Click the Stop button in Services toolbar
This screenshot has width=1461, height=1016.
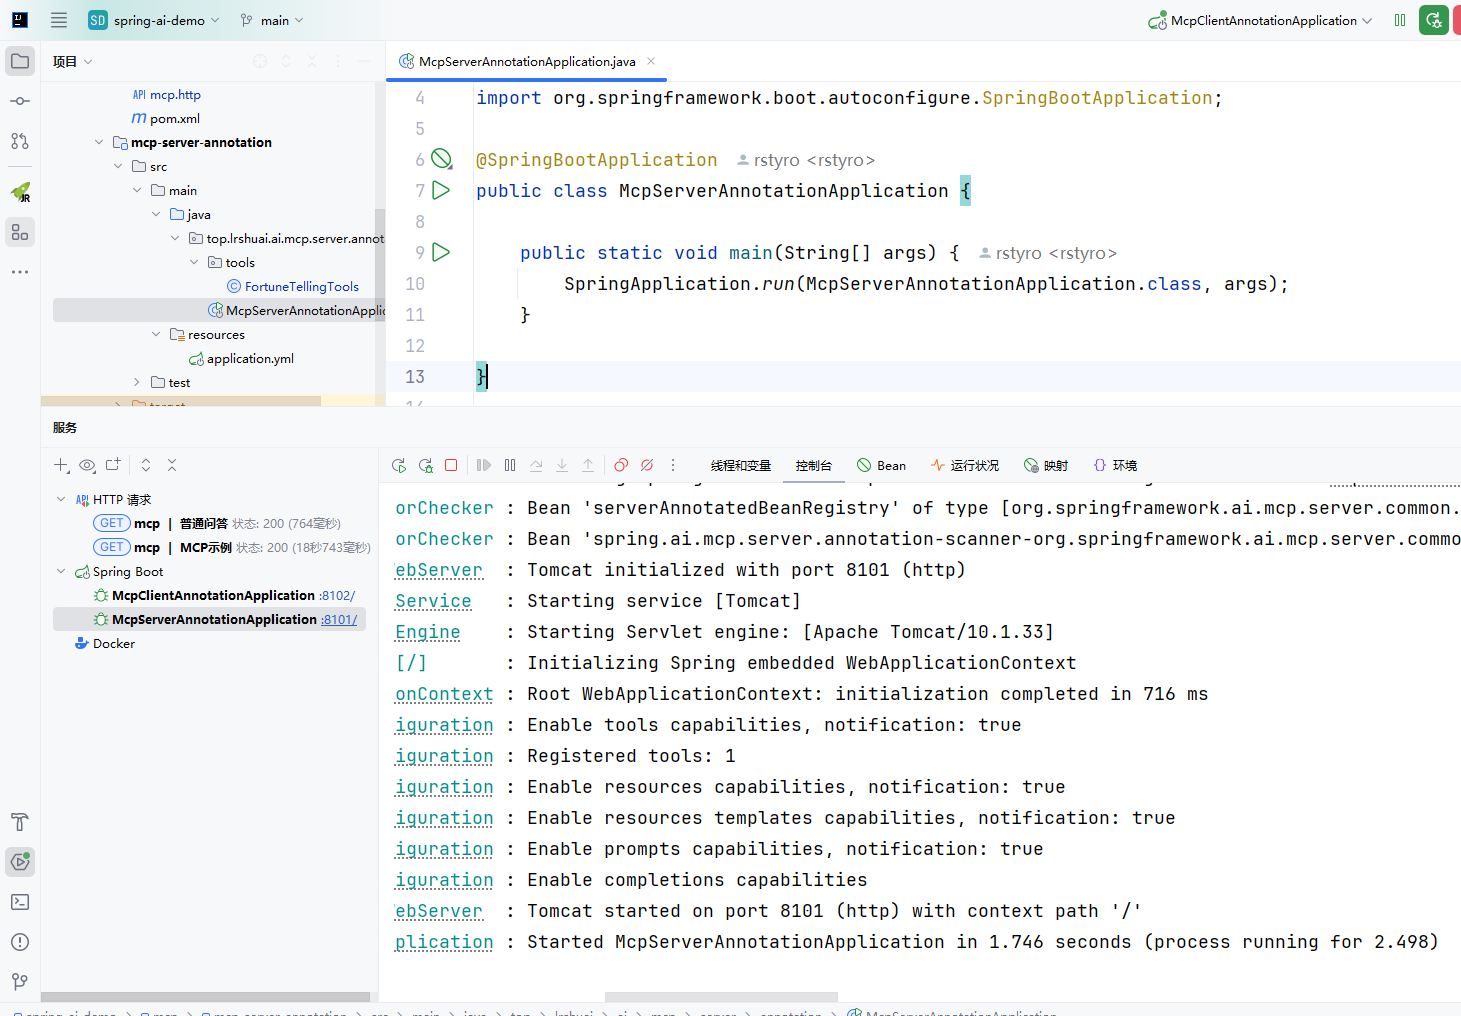[451, 465]
